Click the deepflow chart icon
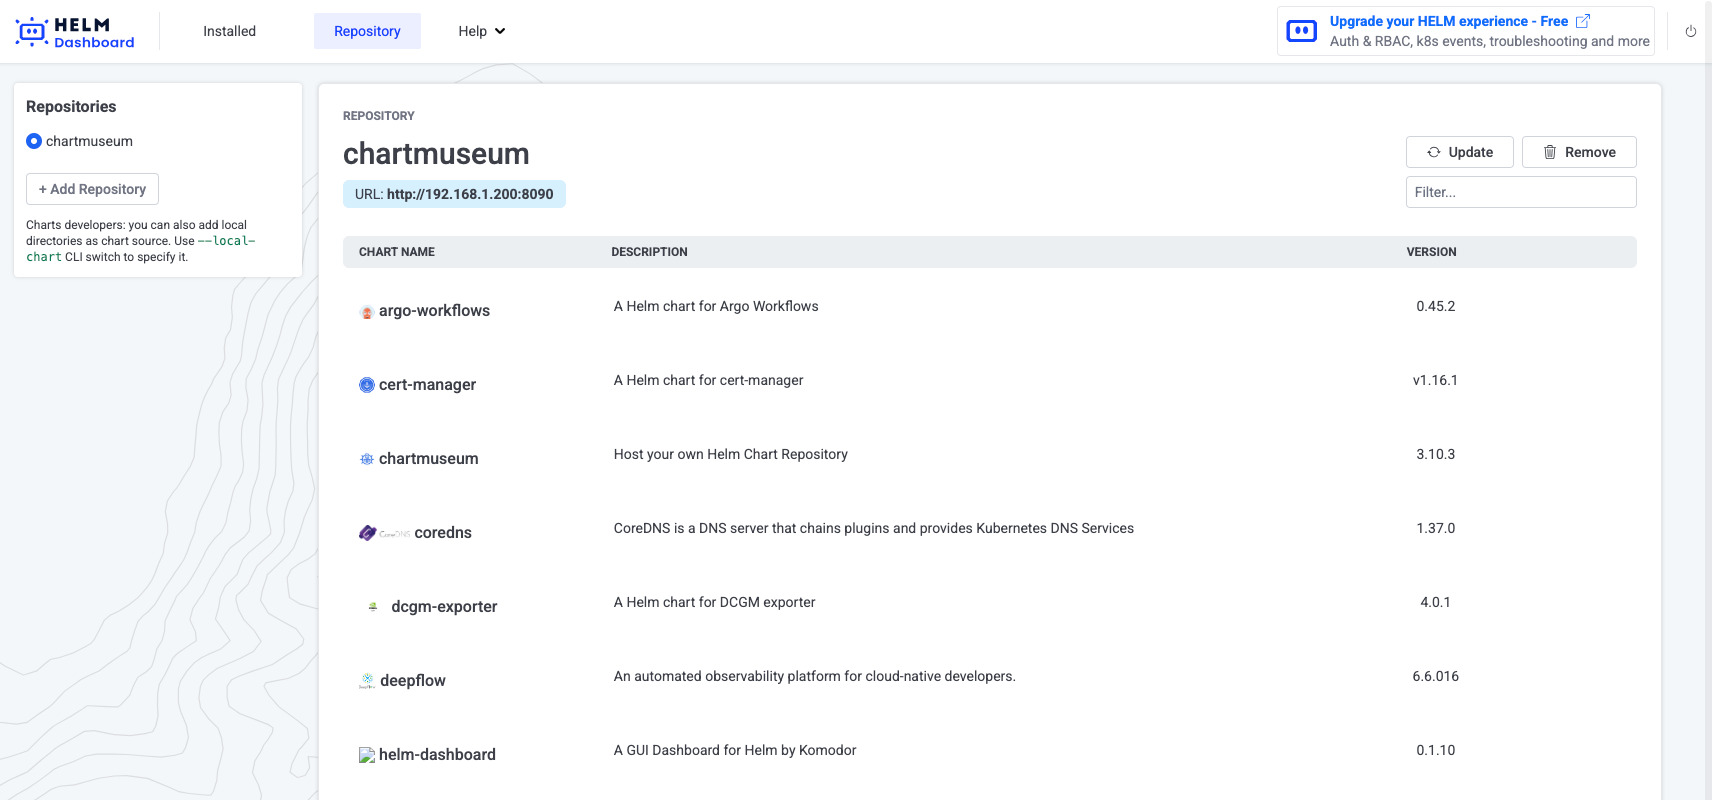The width and height of the screenshot is (1712, 800). 367,681
